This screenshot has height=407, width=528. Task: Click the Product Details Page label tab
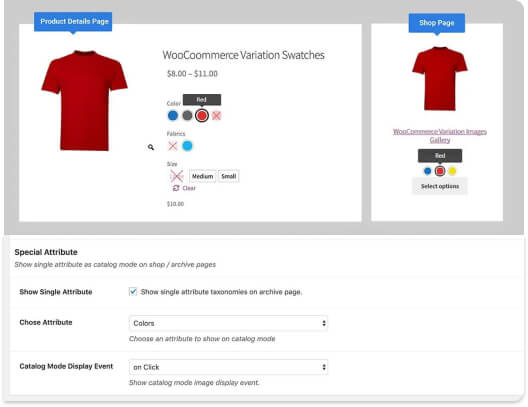click(x=73, y=22)
